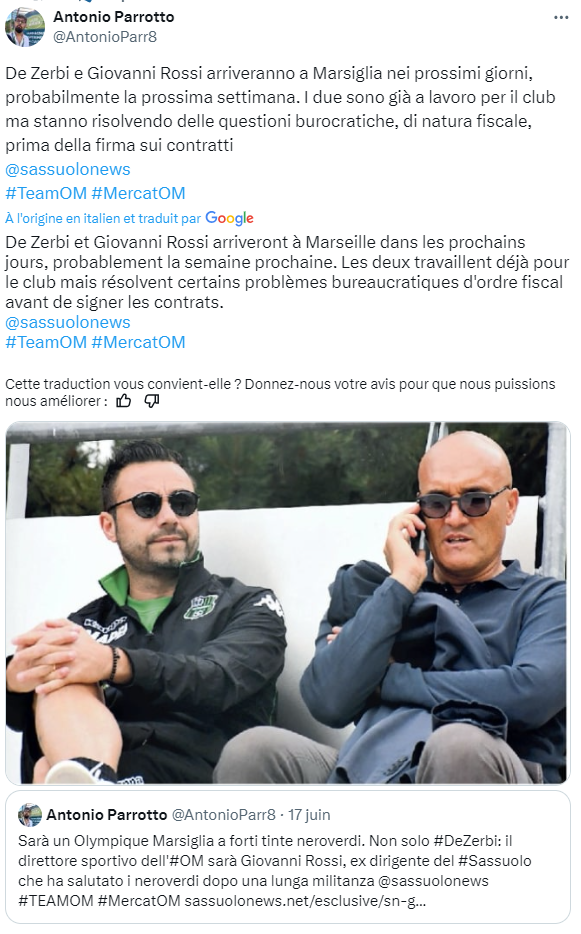The width and height of the screenshot is (581, 934).
Task: Open the quoted tweet from 17 juin
Action: 288,857
